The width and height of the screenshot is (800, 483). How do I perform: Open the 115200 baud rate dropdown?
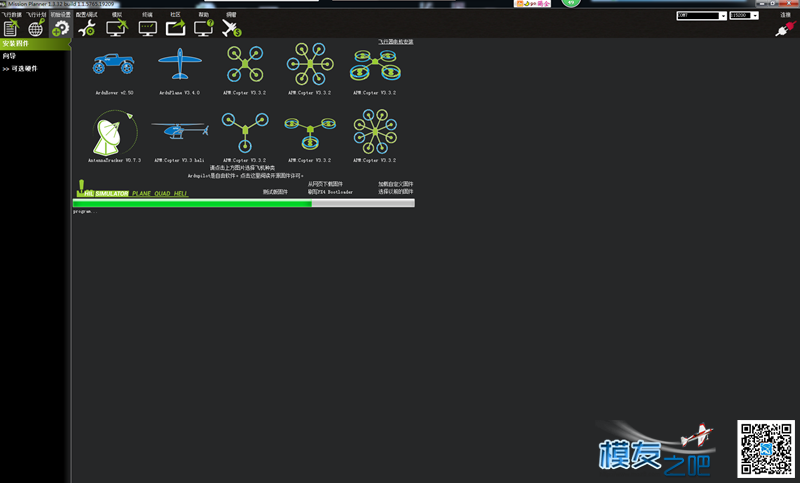(x=744, y=16)
